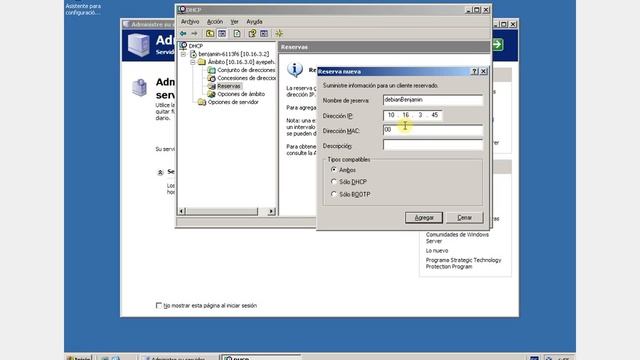640x360 pixels.
Task: Select 'Opciones de ámbito' tree item text
Action: (241, 94)
